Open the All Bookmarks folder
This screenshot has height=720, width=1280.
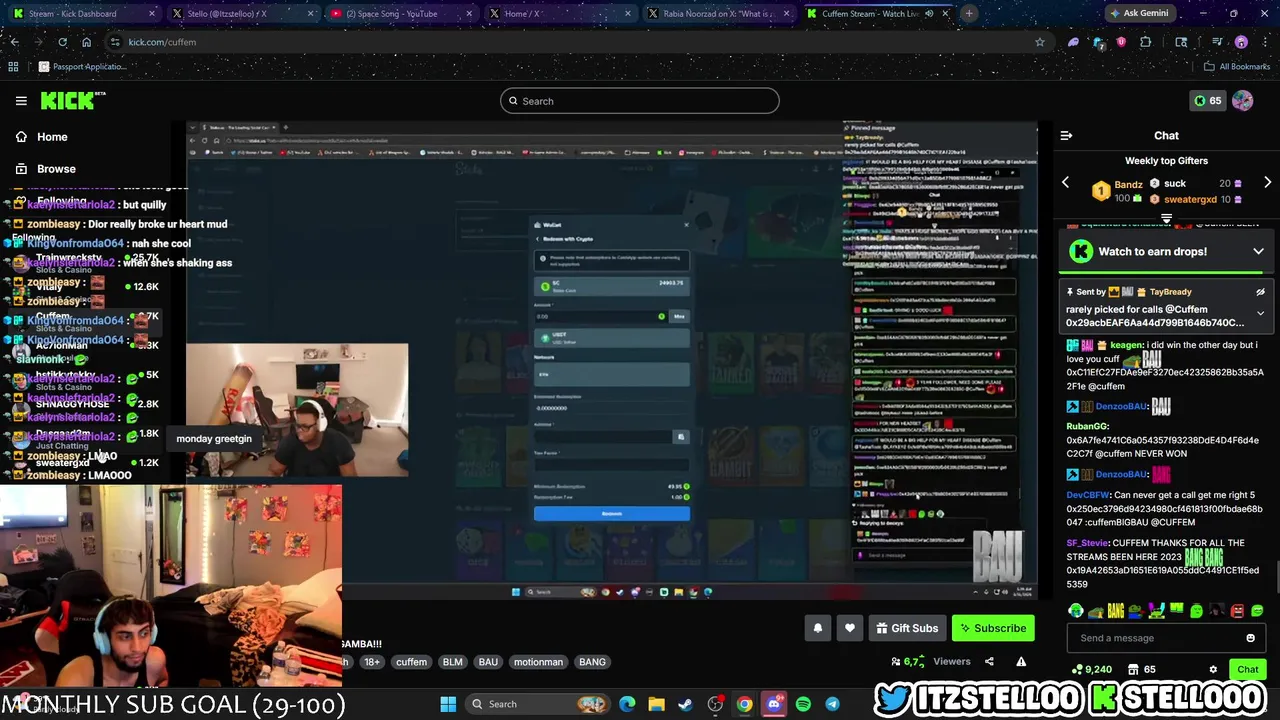click(x=1237, y=67)
